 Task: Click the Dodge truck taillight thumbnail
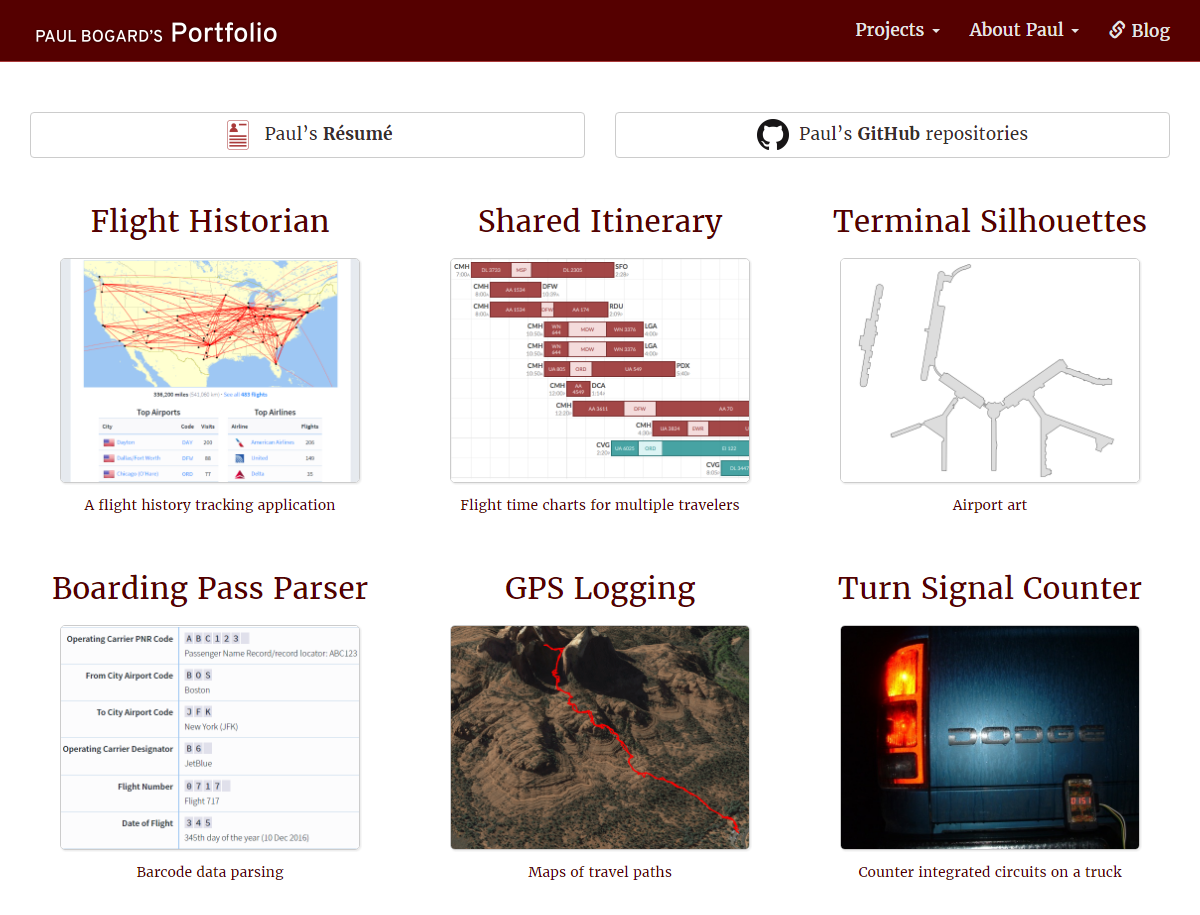coord(990,738)
